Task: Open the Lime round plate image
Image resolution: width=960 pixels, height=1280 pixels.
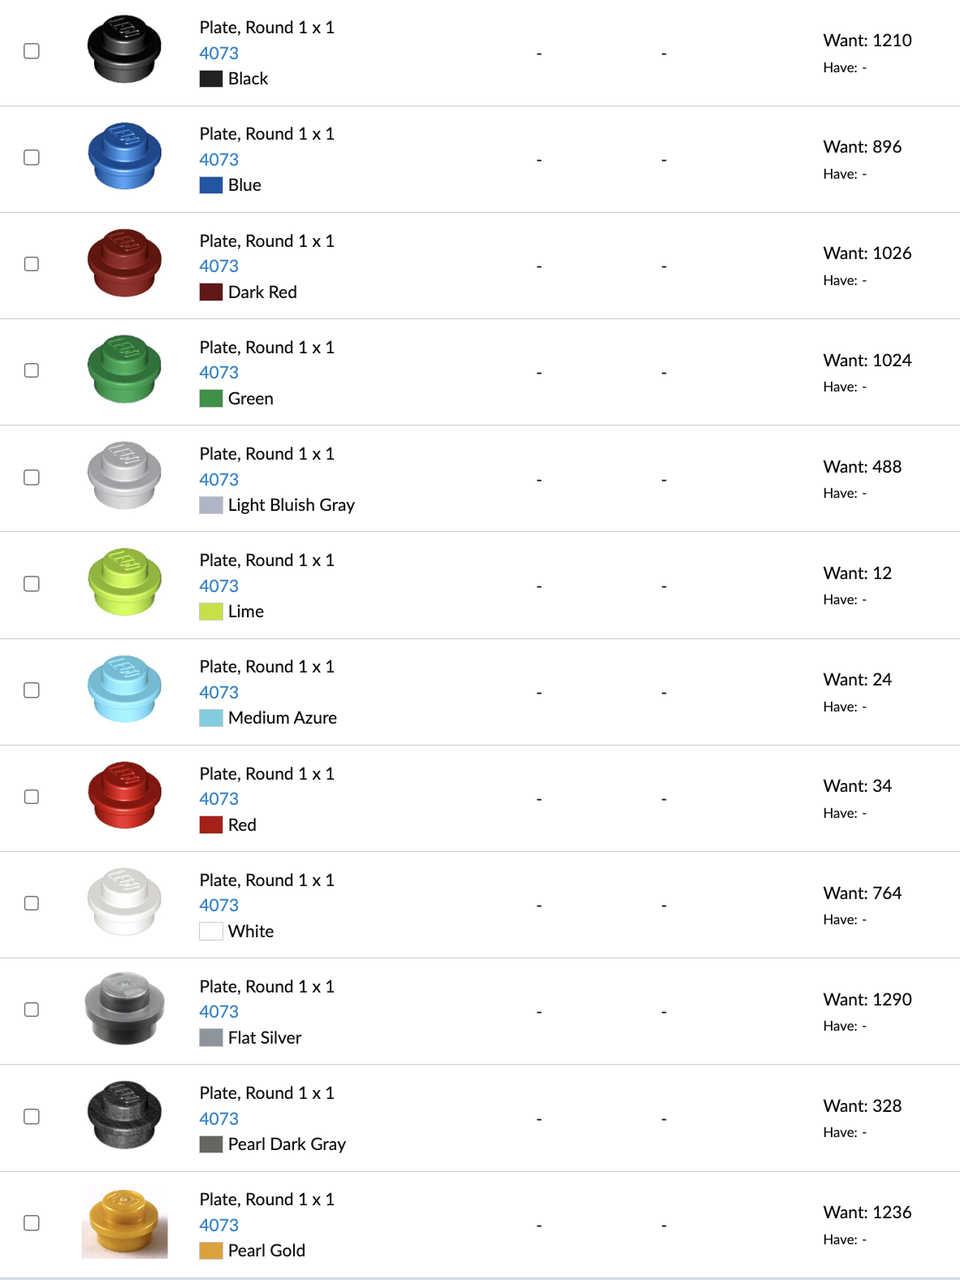Action: pyautogui.click(x=124, y=583)
